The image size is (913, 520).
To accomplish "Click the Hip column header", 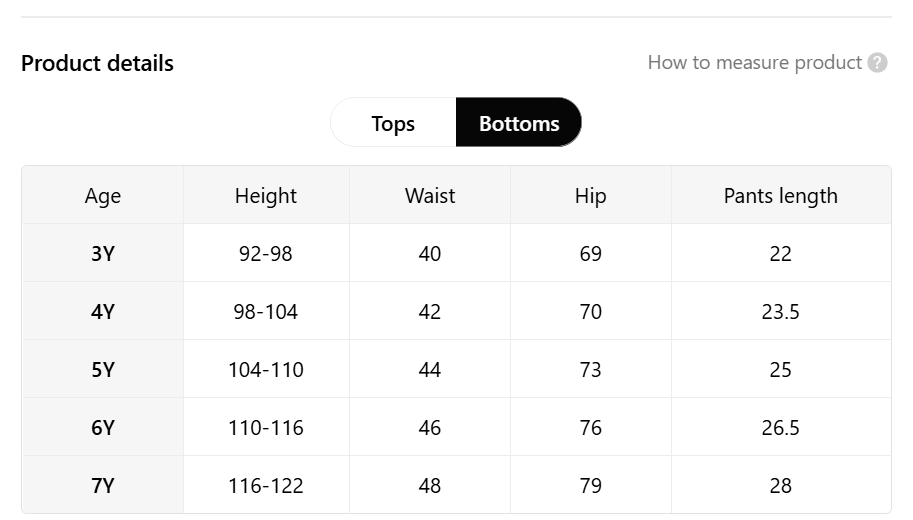I will [590, 196].
